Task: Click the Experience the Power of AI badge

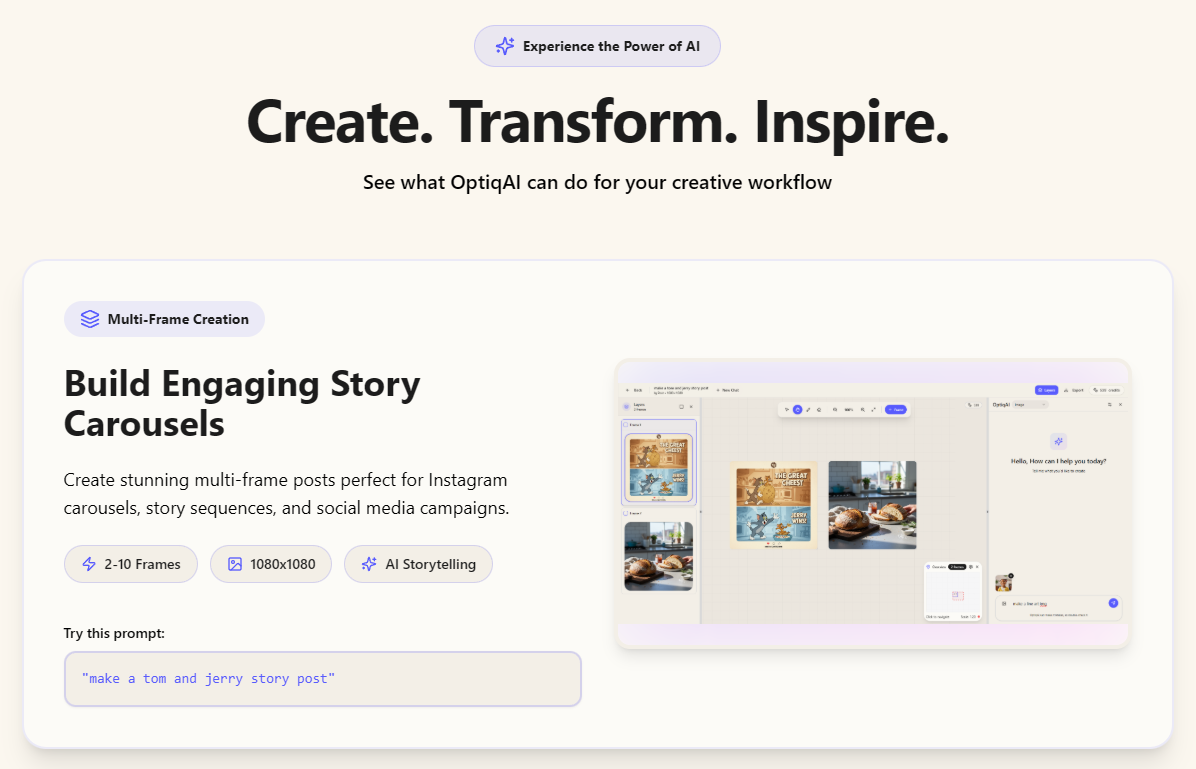Action: coord(597,46)
